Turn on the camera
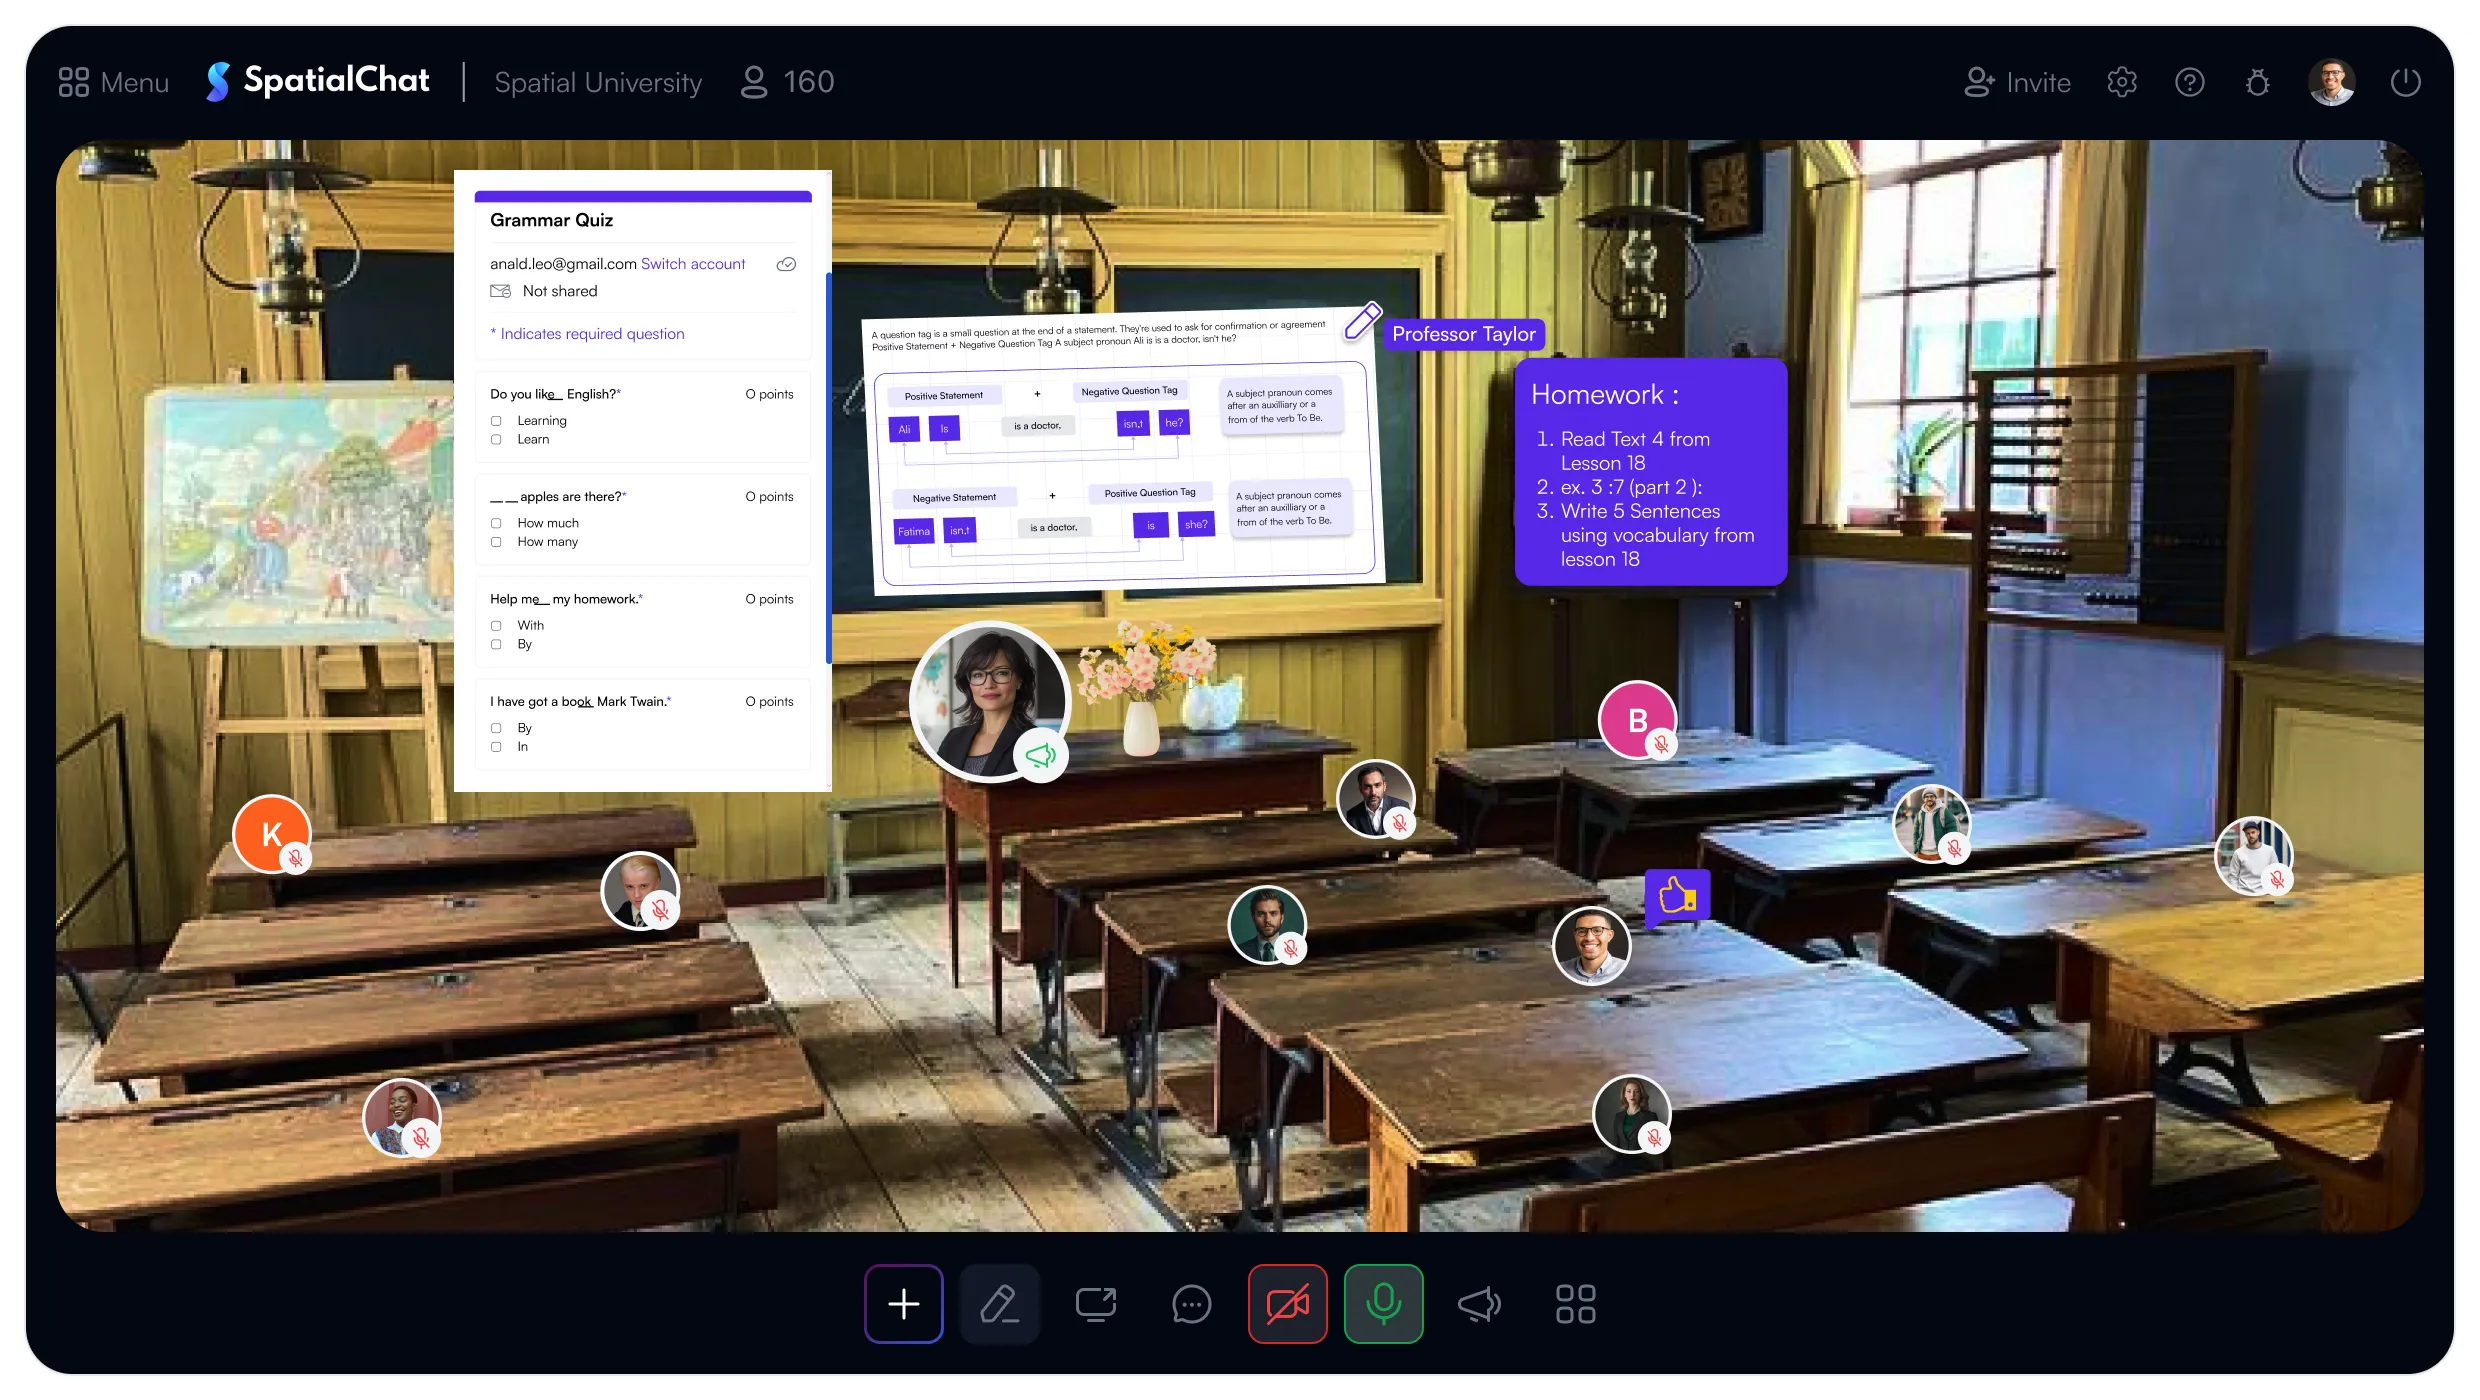2480x1400 pixels. click(x=1287, y=1304)
